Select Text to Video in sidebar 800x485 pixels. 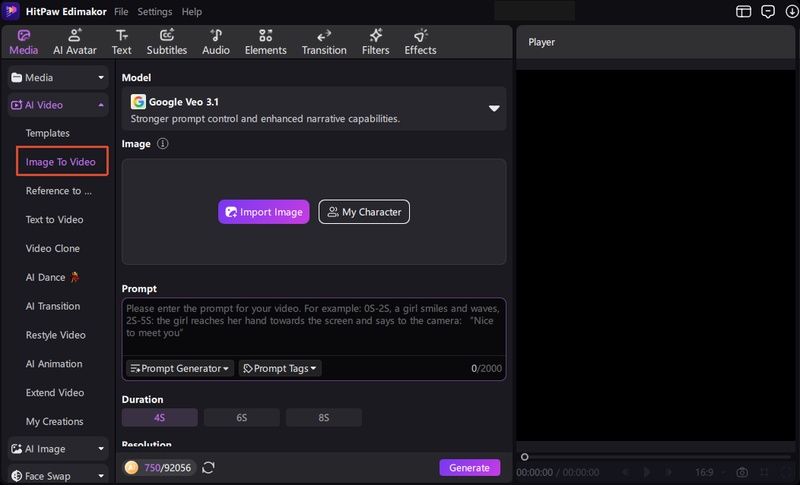[x=55, y=220]
